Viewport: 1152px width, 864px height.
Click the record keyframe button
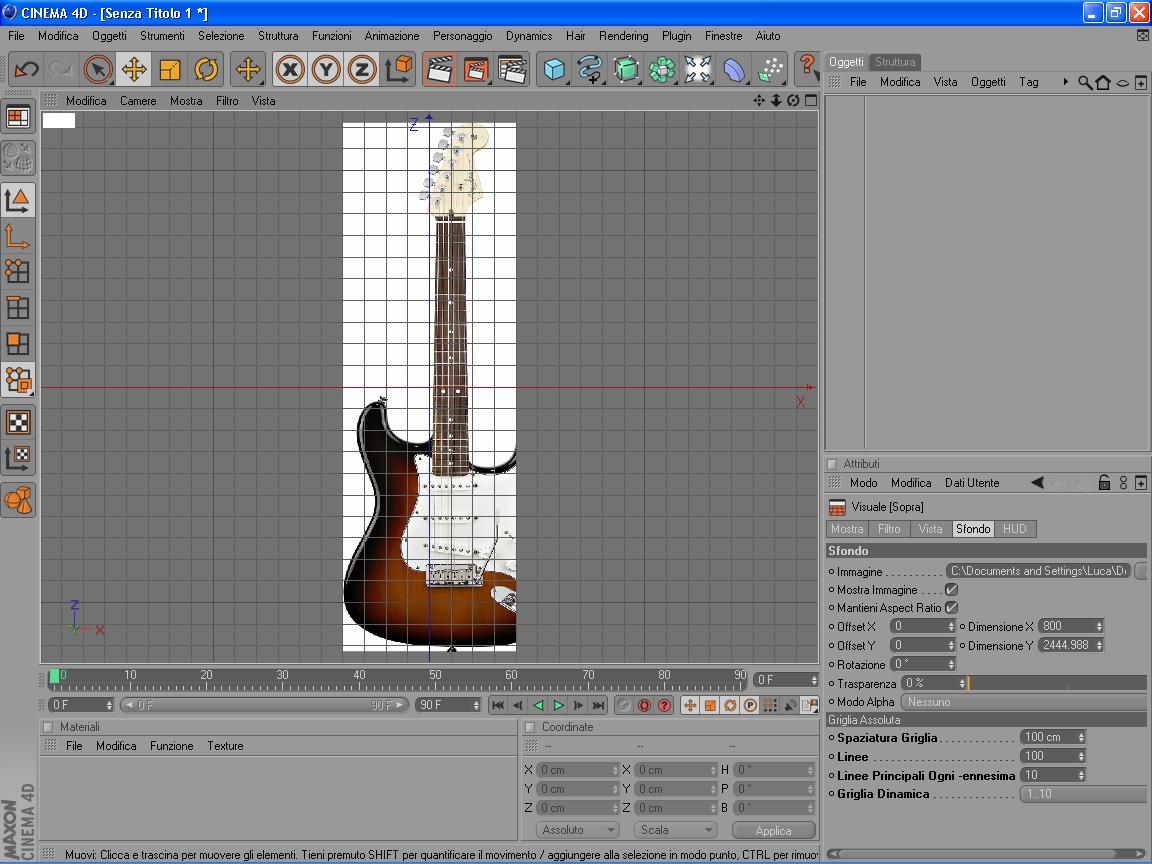coord(644,705)
